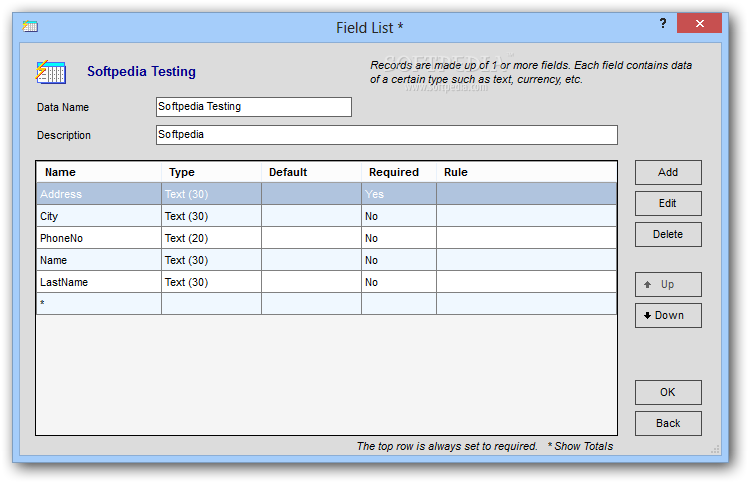Screen dimensions: 749x483
Task: Click the new row asterisk cell
Action: (99, 304)
